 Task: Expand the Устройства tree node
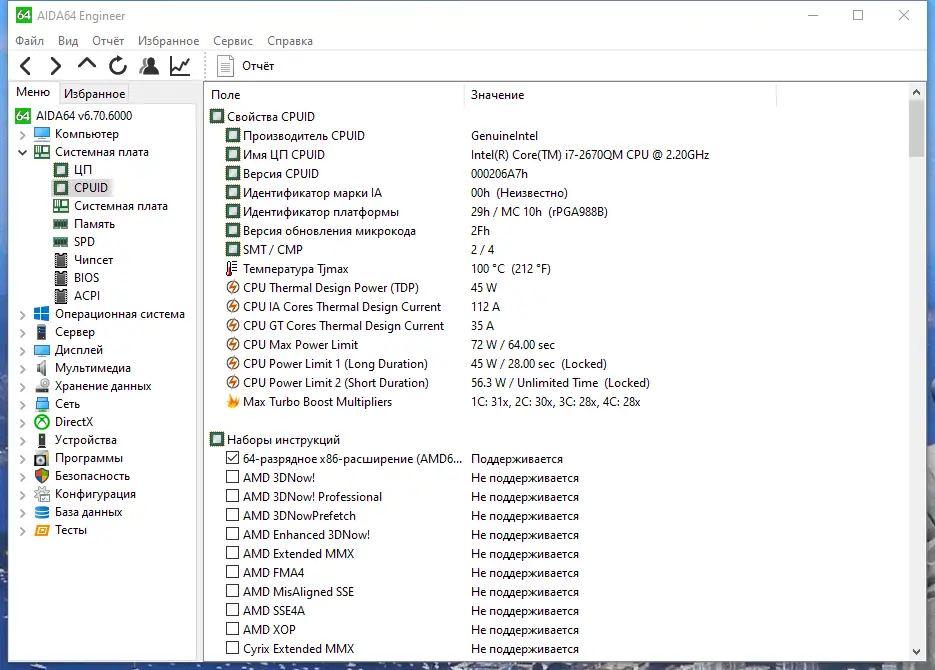point(21,439)
